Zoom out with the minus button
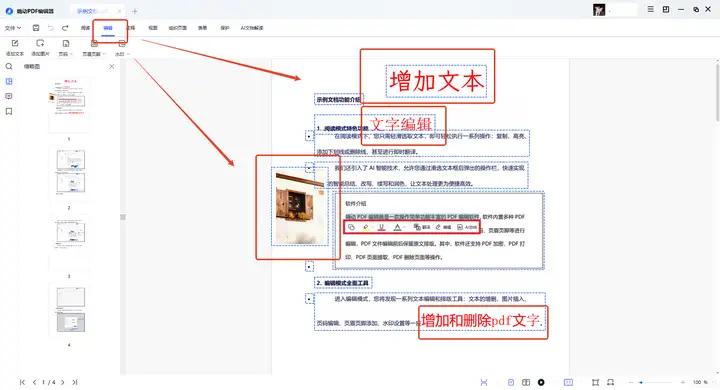720x390 pixels. (x=631, y=382)
